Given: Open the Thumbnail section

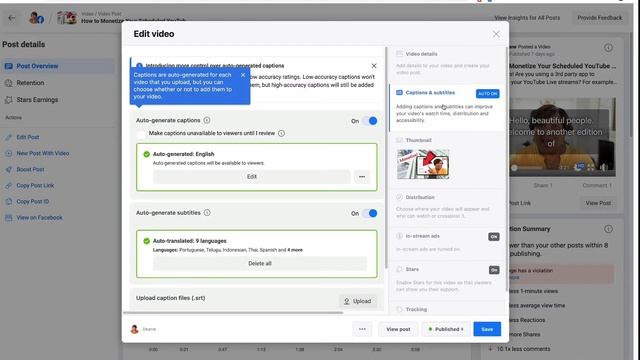Looking at the screenshot, I should coord(418,140).
